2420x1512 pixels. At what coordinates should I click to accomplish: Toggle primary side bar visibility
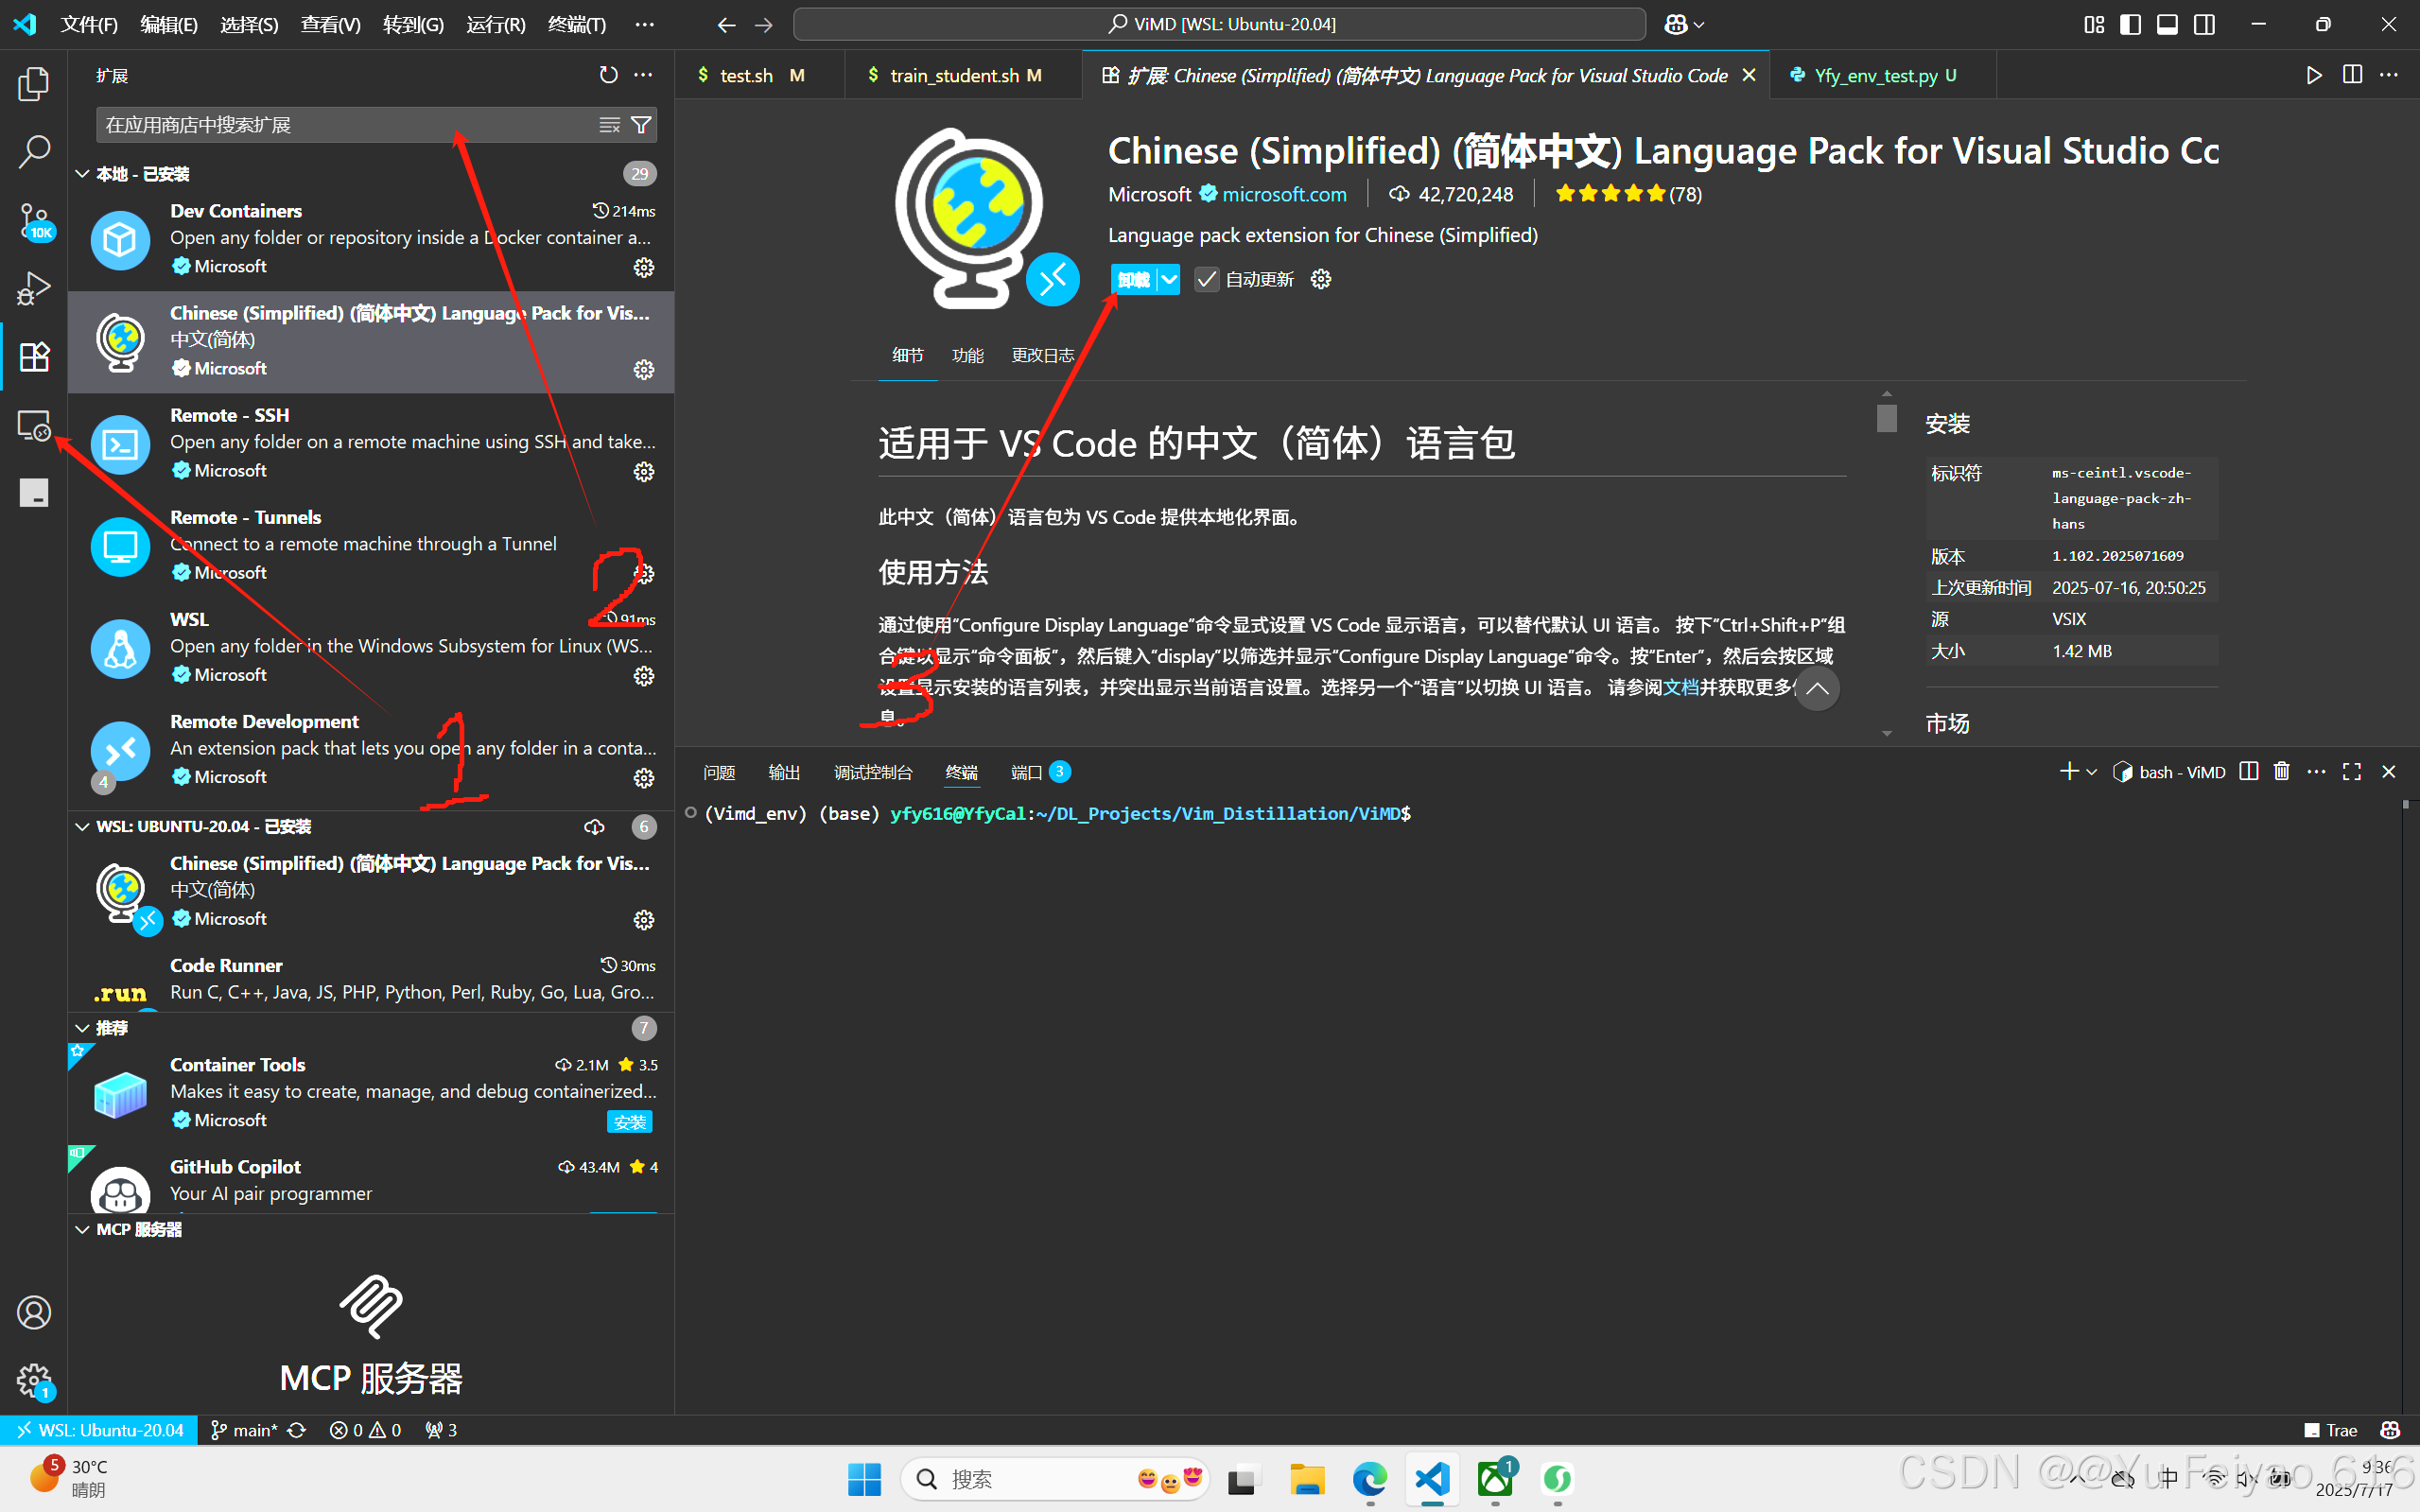pos(2130,24)
